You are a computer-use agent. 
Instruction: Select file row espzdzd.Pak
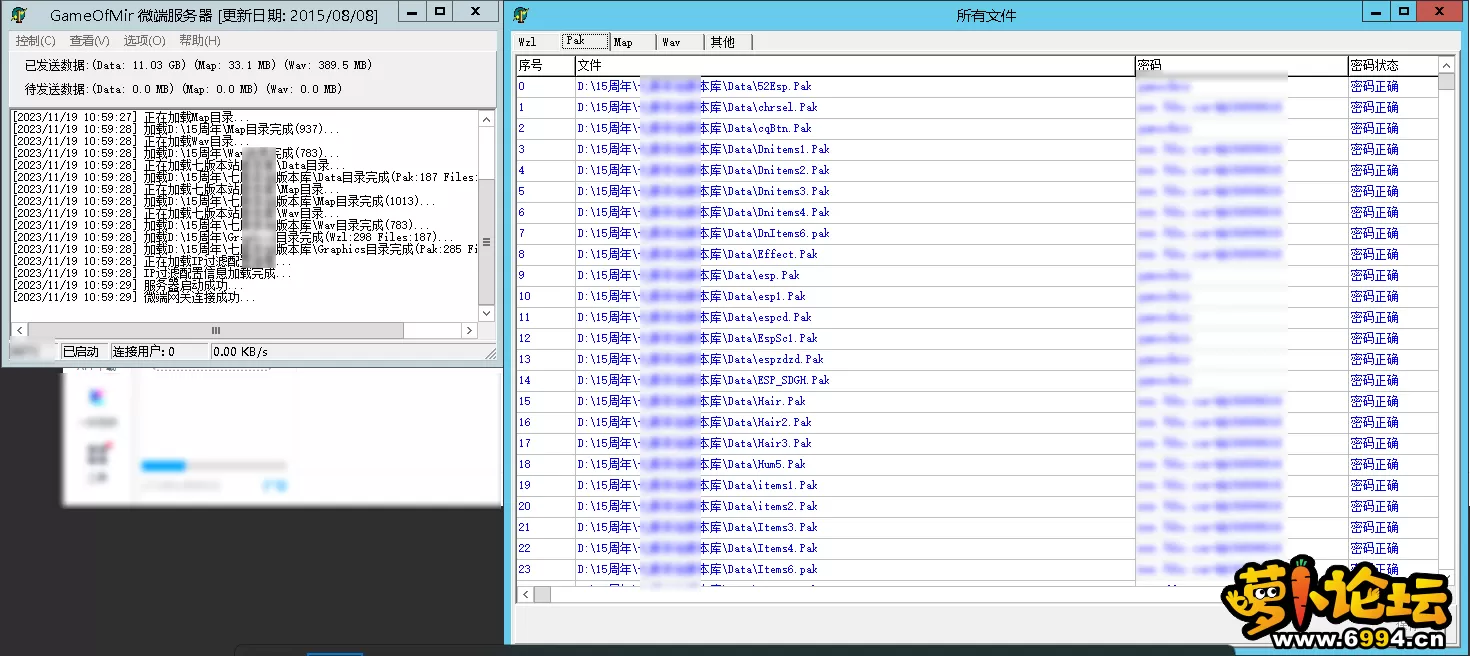click(977, 359)
